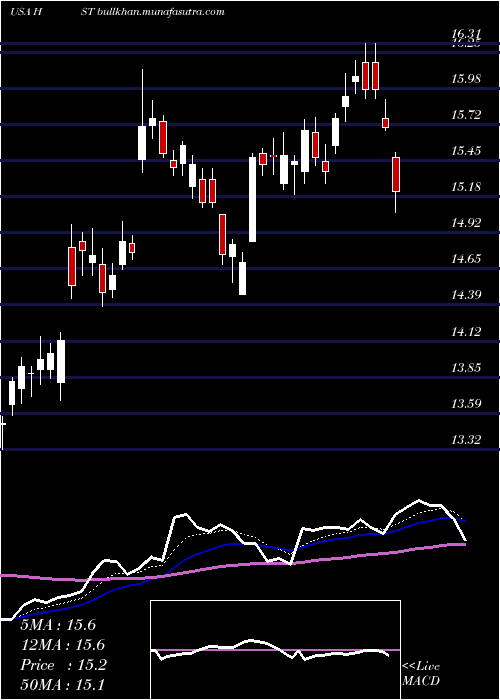
Task: Click the 15.72 price axis label
Action: click(x=466, y=115)
